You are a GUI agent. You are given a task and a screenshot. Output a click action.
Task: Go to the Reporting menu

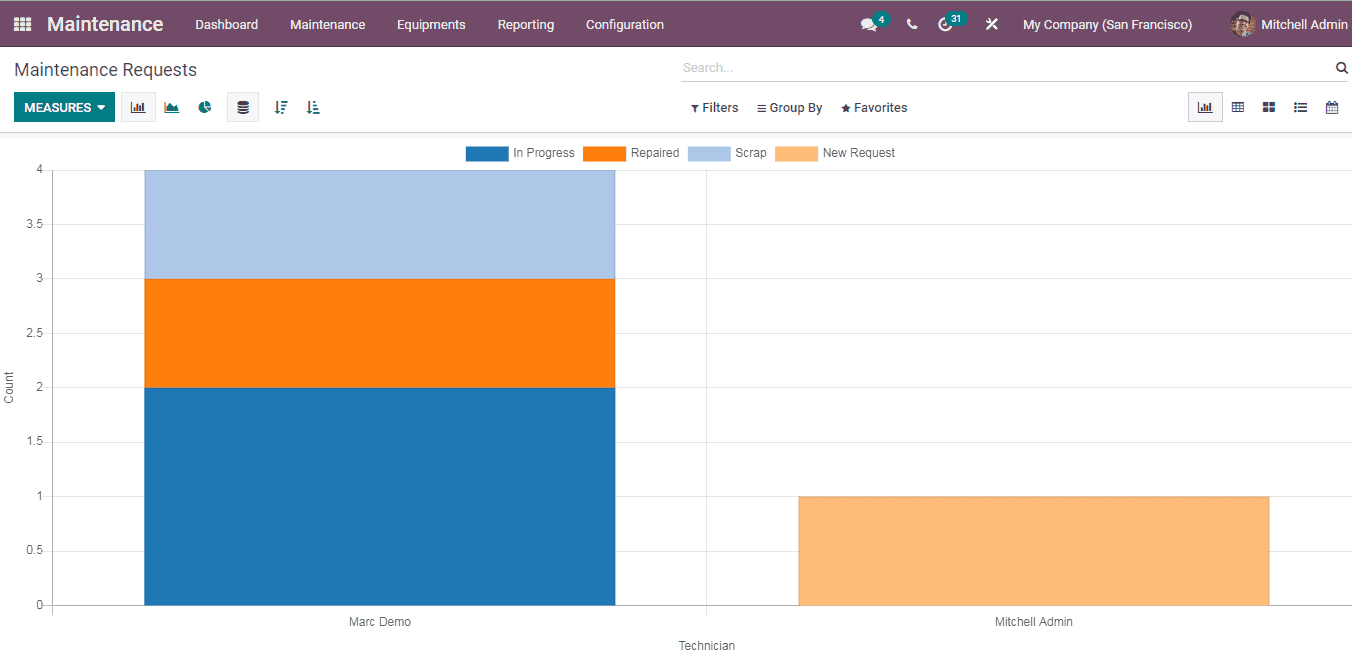(525, 24)
